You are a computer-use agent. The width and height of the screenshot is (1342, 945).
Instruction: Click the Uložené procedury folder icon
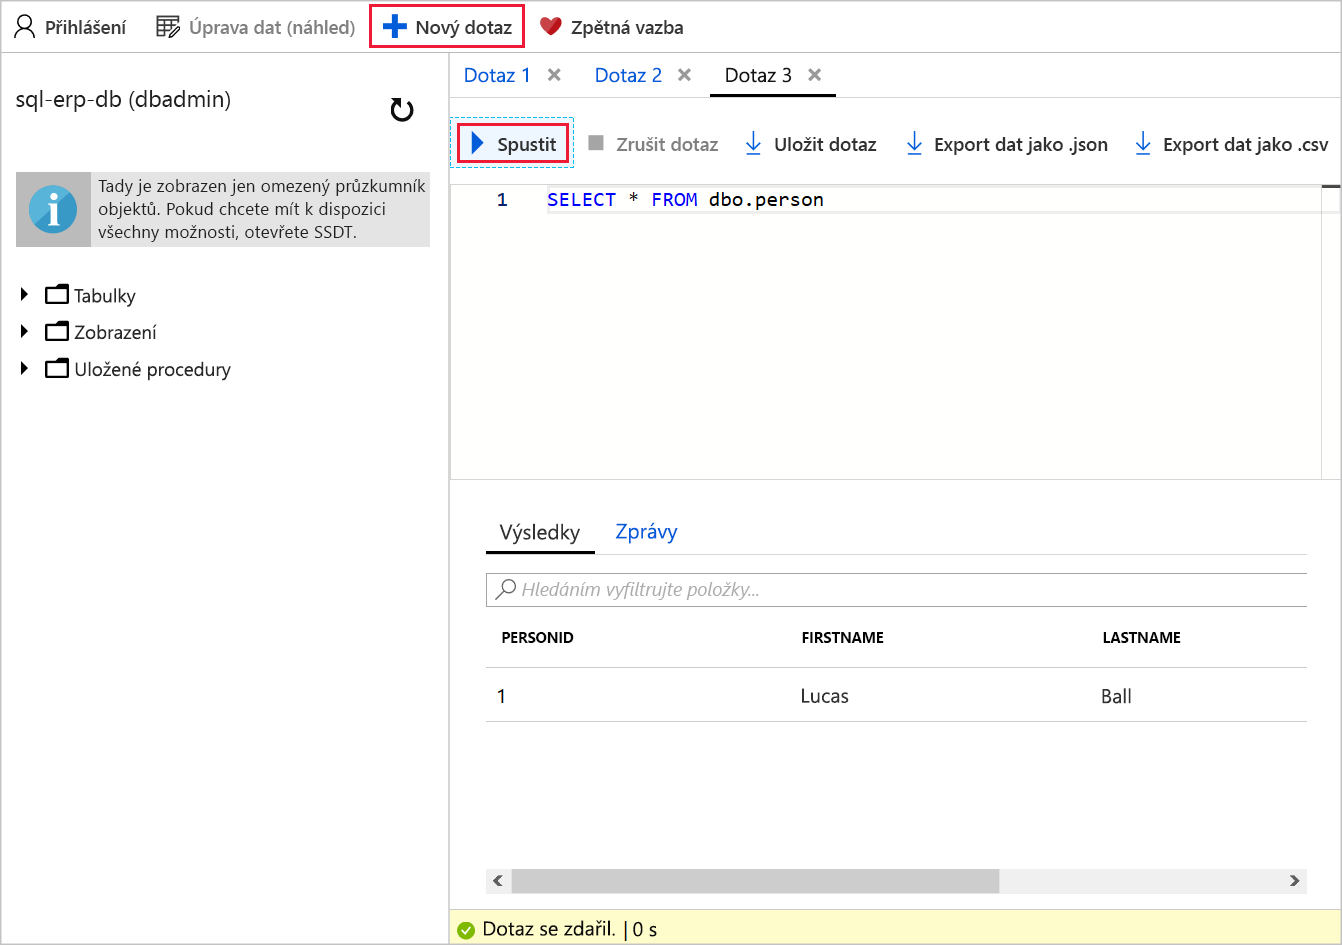[x=57, y=368]
